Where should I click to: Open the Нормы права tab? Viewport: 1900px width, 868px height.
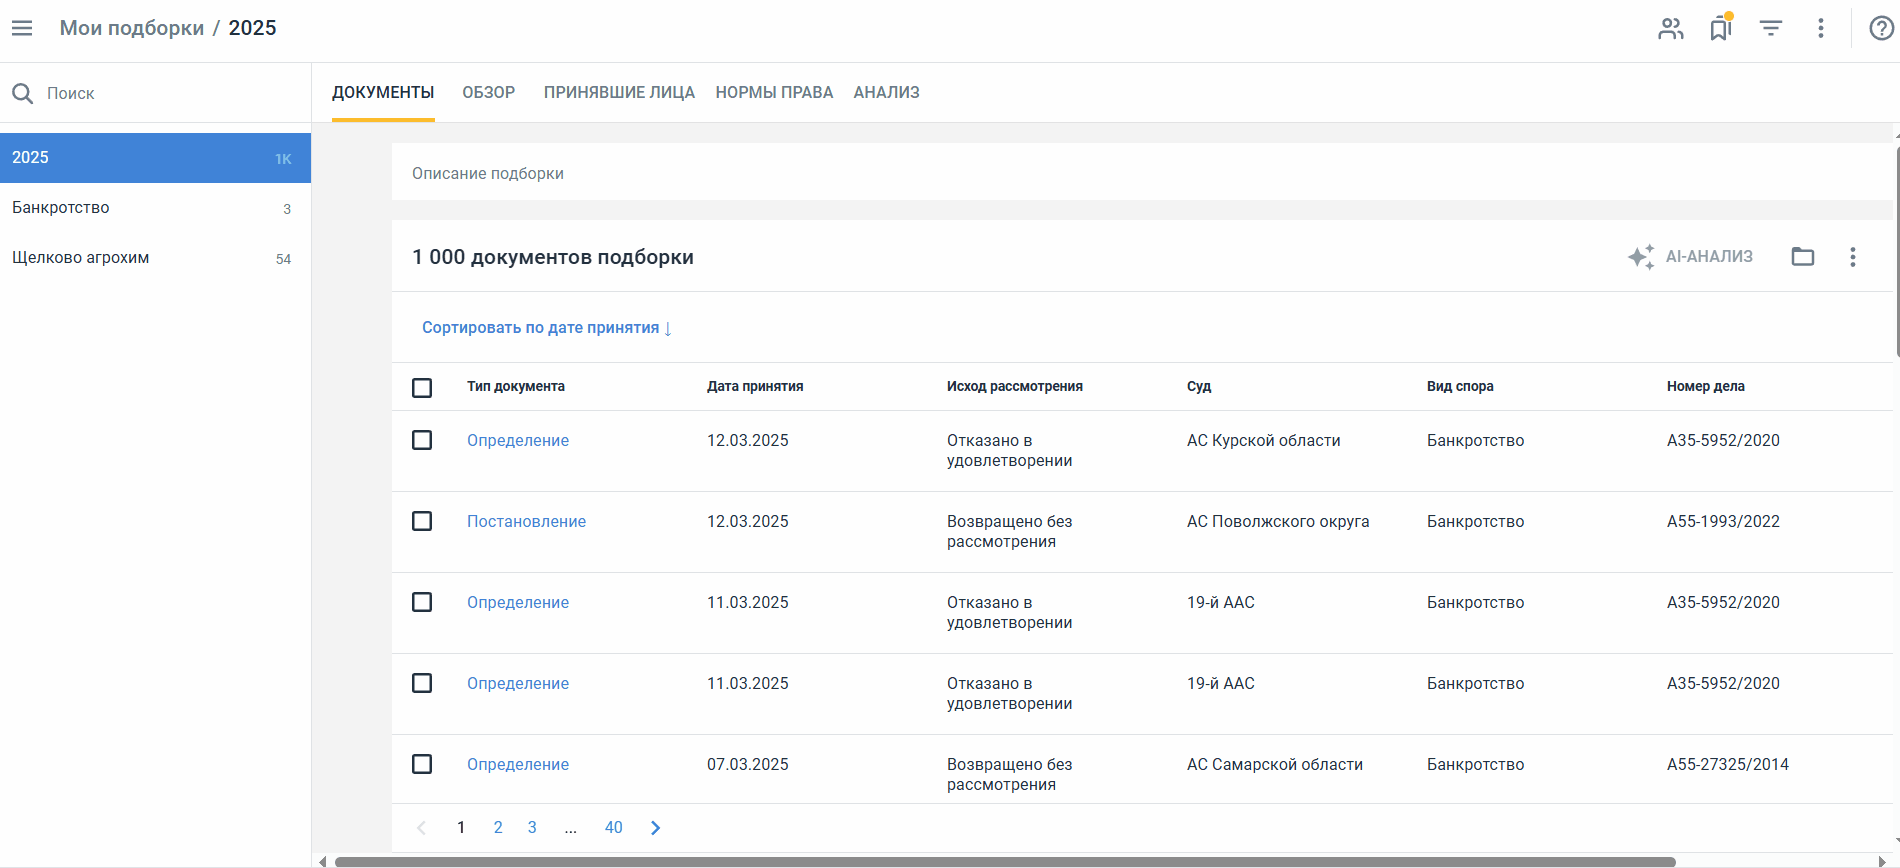click(774, 92)
